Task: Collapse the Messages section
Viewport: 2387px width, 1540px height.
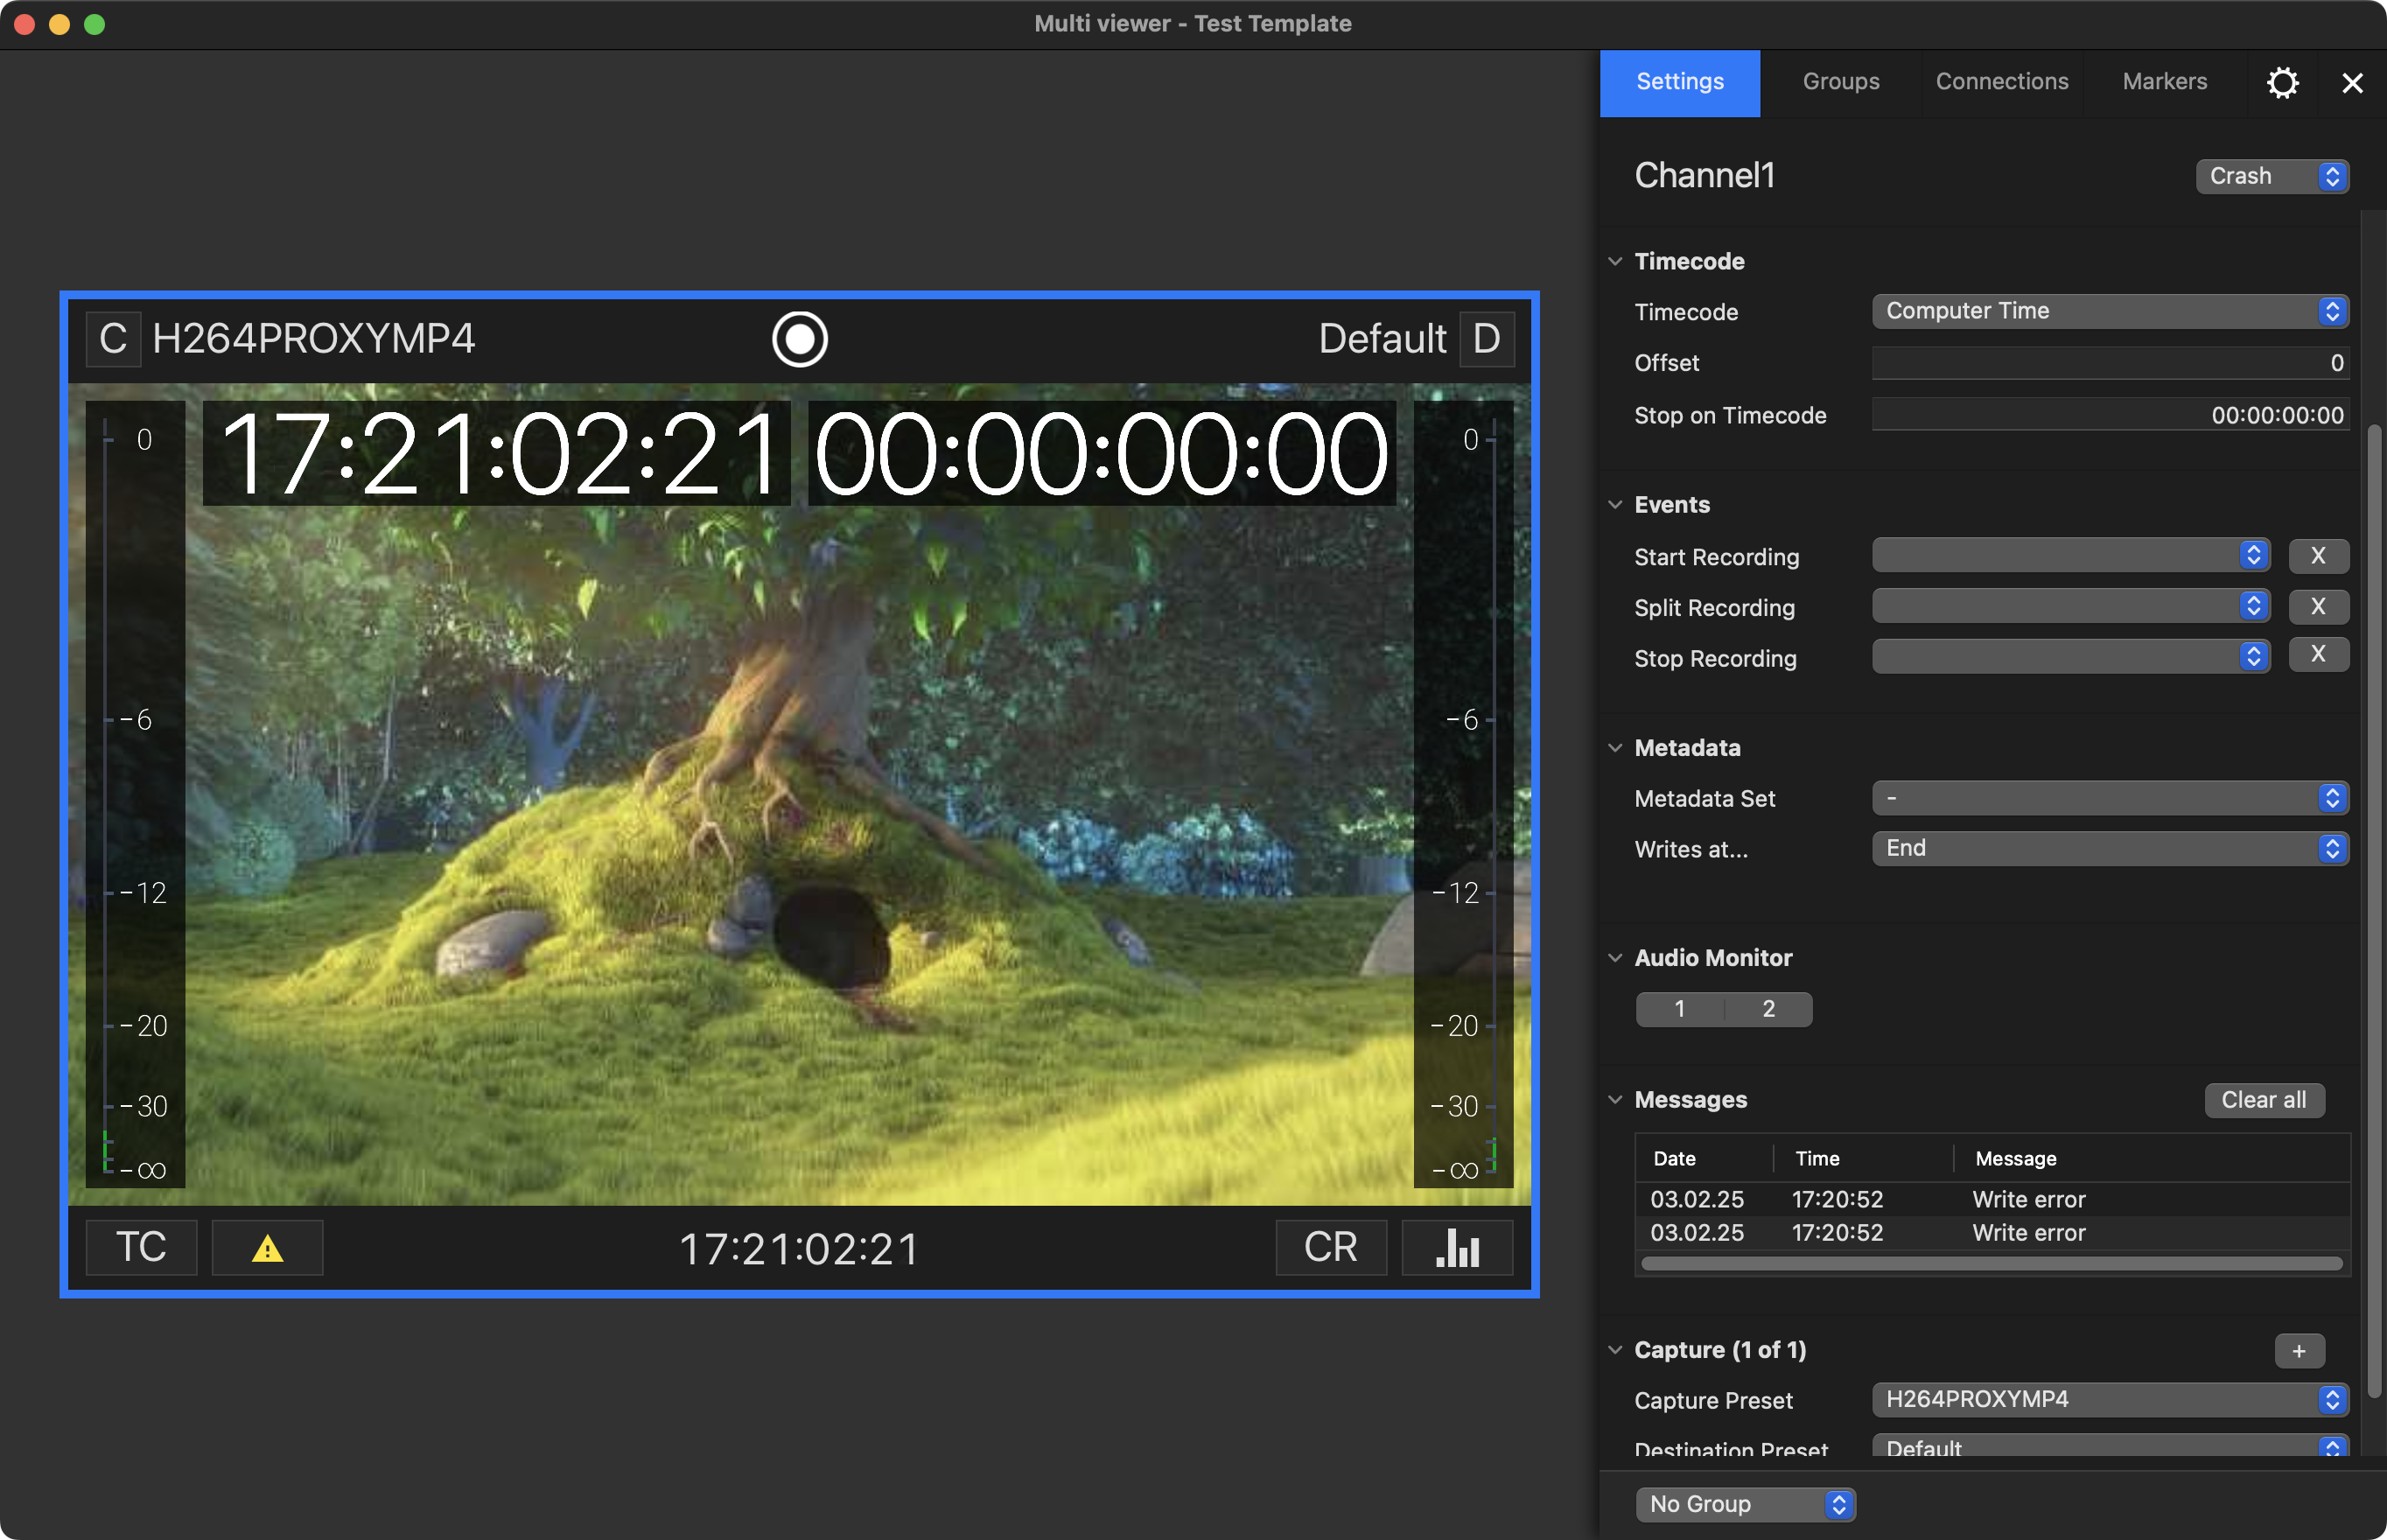Action: (x=1615, y=1099)
